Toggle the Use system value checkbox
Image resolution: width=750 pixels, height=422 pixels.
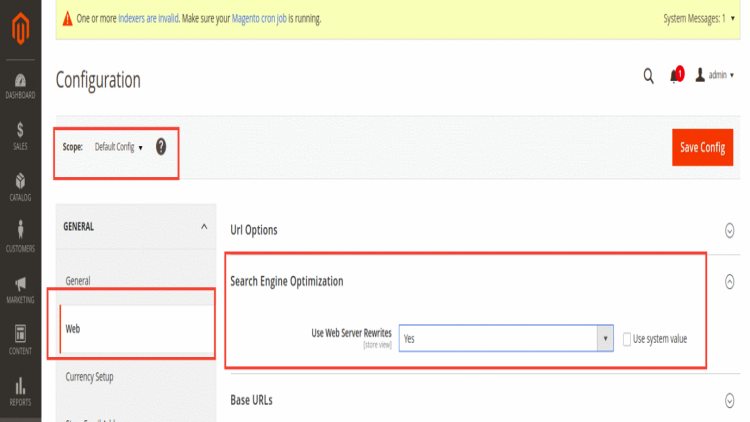(x=627, y=339)
